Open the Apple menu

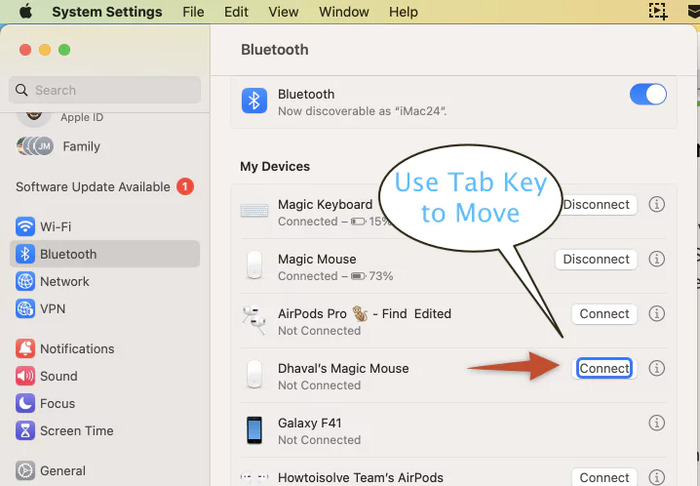tap(26, 11)
